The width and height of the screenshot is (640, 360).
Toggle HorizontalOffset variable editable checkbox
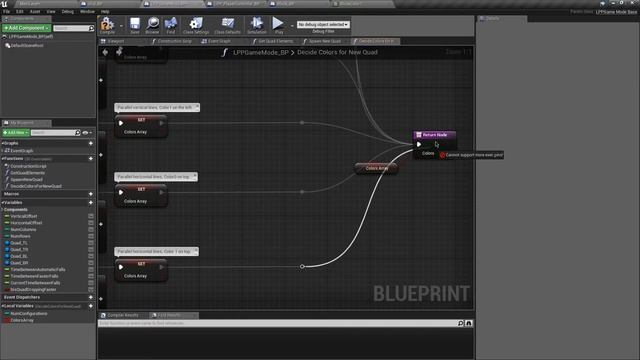pos(91,223)
